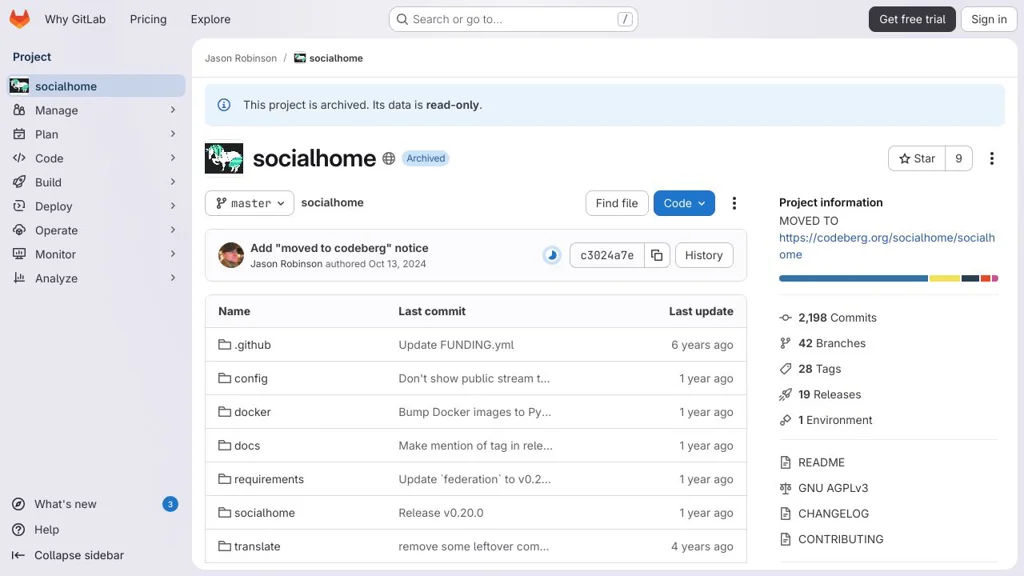
Task: Click Jason Robinson's commit avatar
Action: (231, 255)
